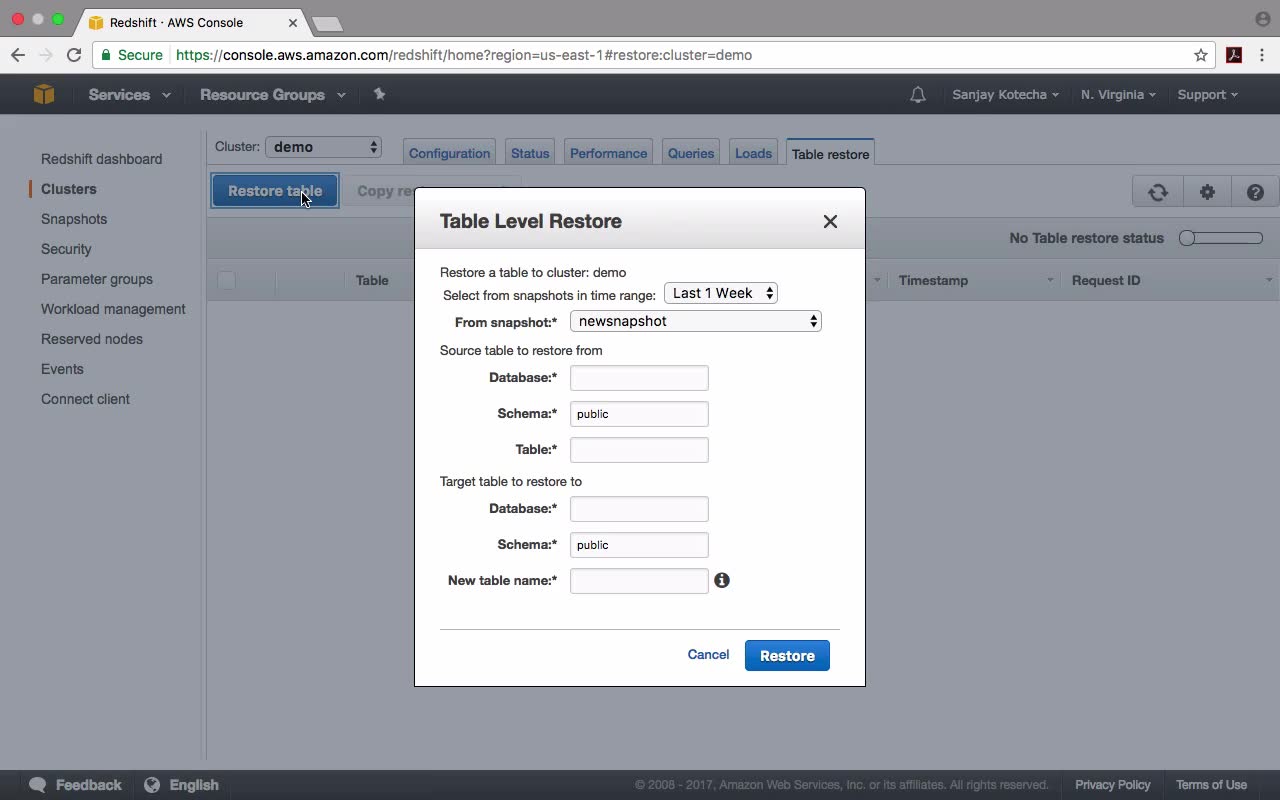This screenshot has width=1280, height=800.
Task: Click the AWS cube logo icon
Action: pyautogui.click(x=44, y=94)
